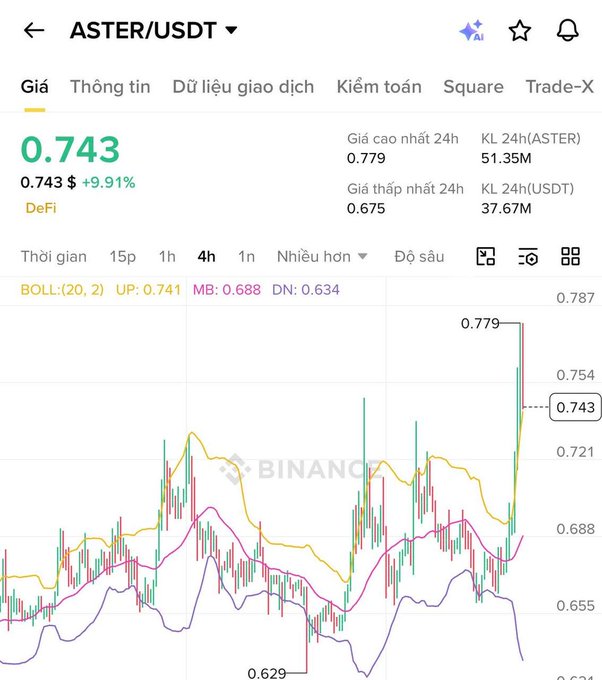Open the chart drawing tools icon
The image size is (602, 680).
click(x=486, y=256)
